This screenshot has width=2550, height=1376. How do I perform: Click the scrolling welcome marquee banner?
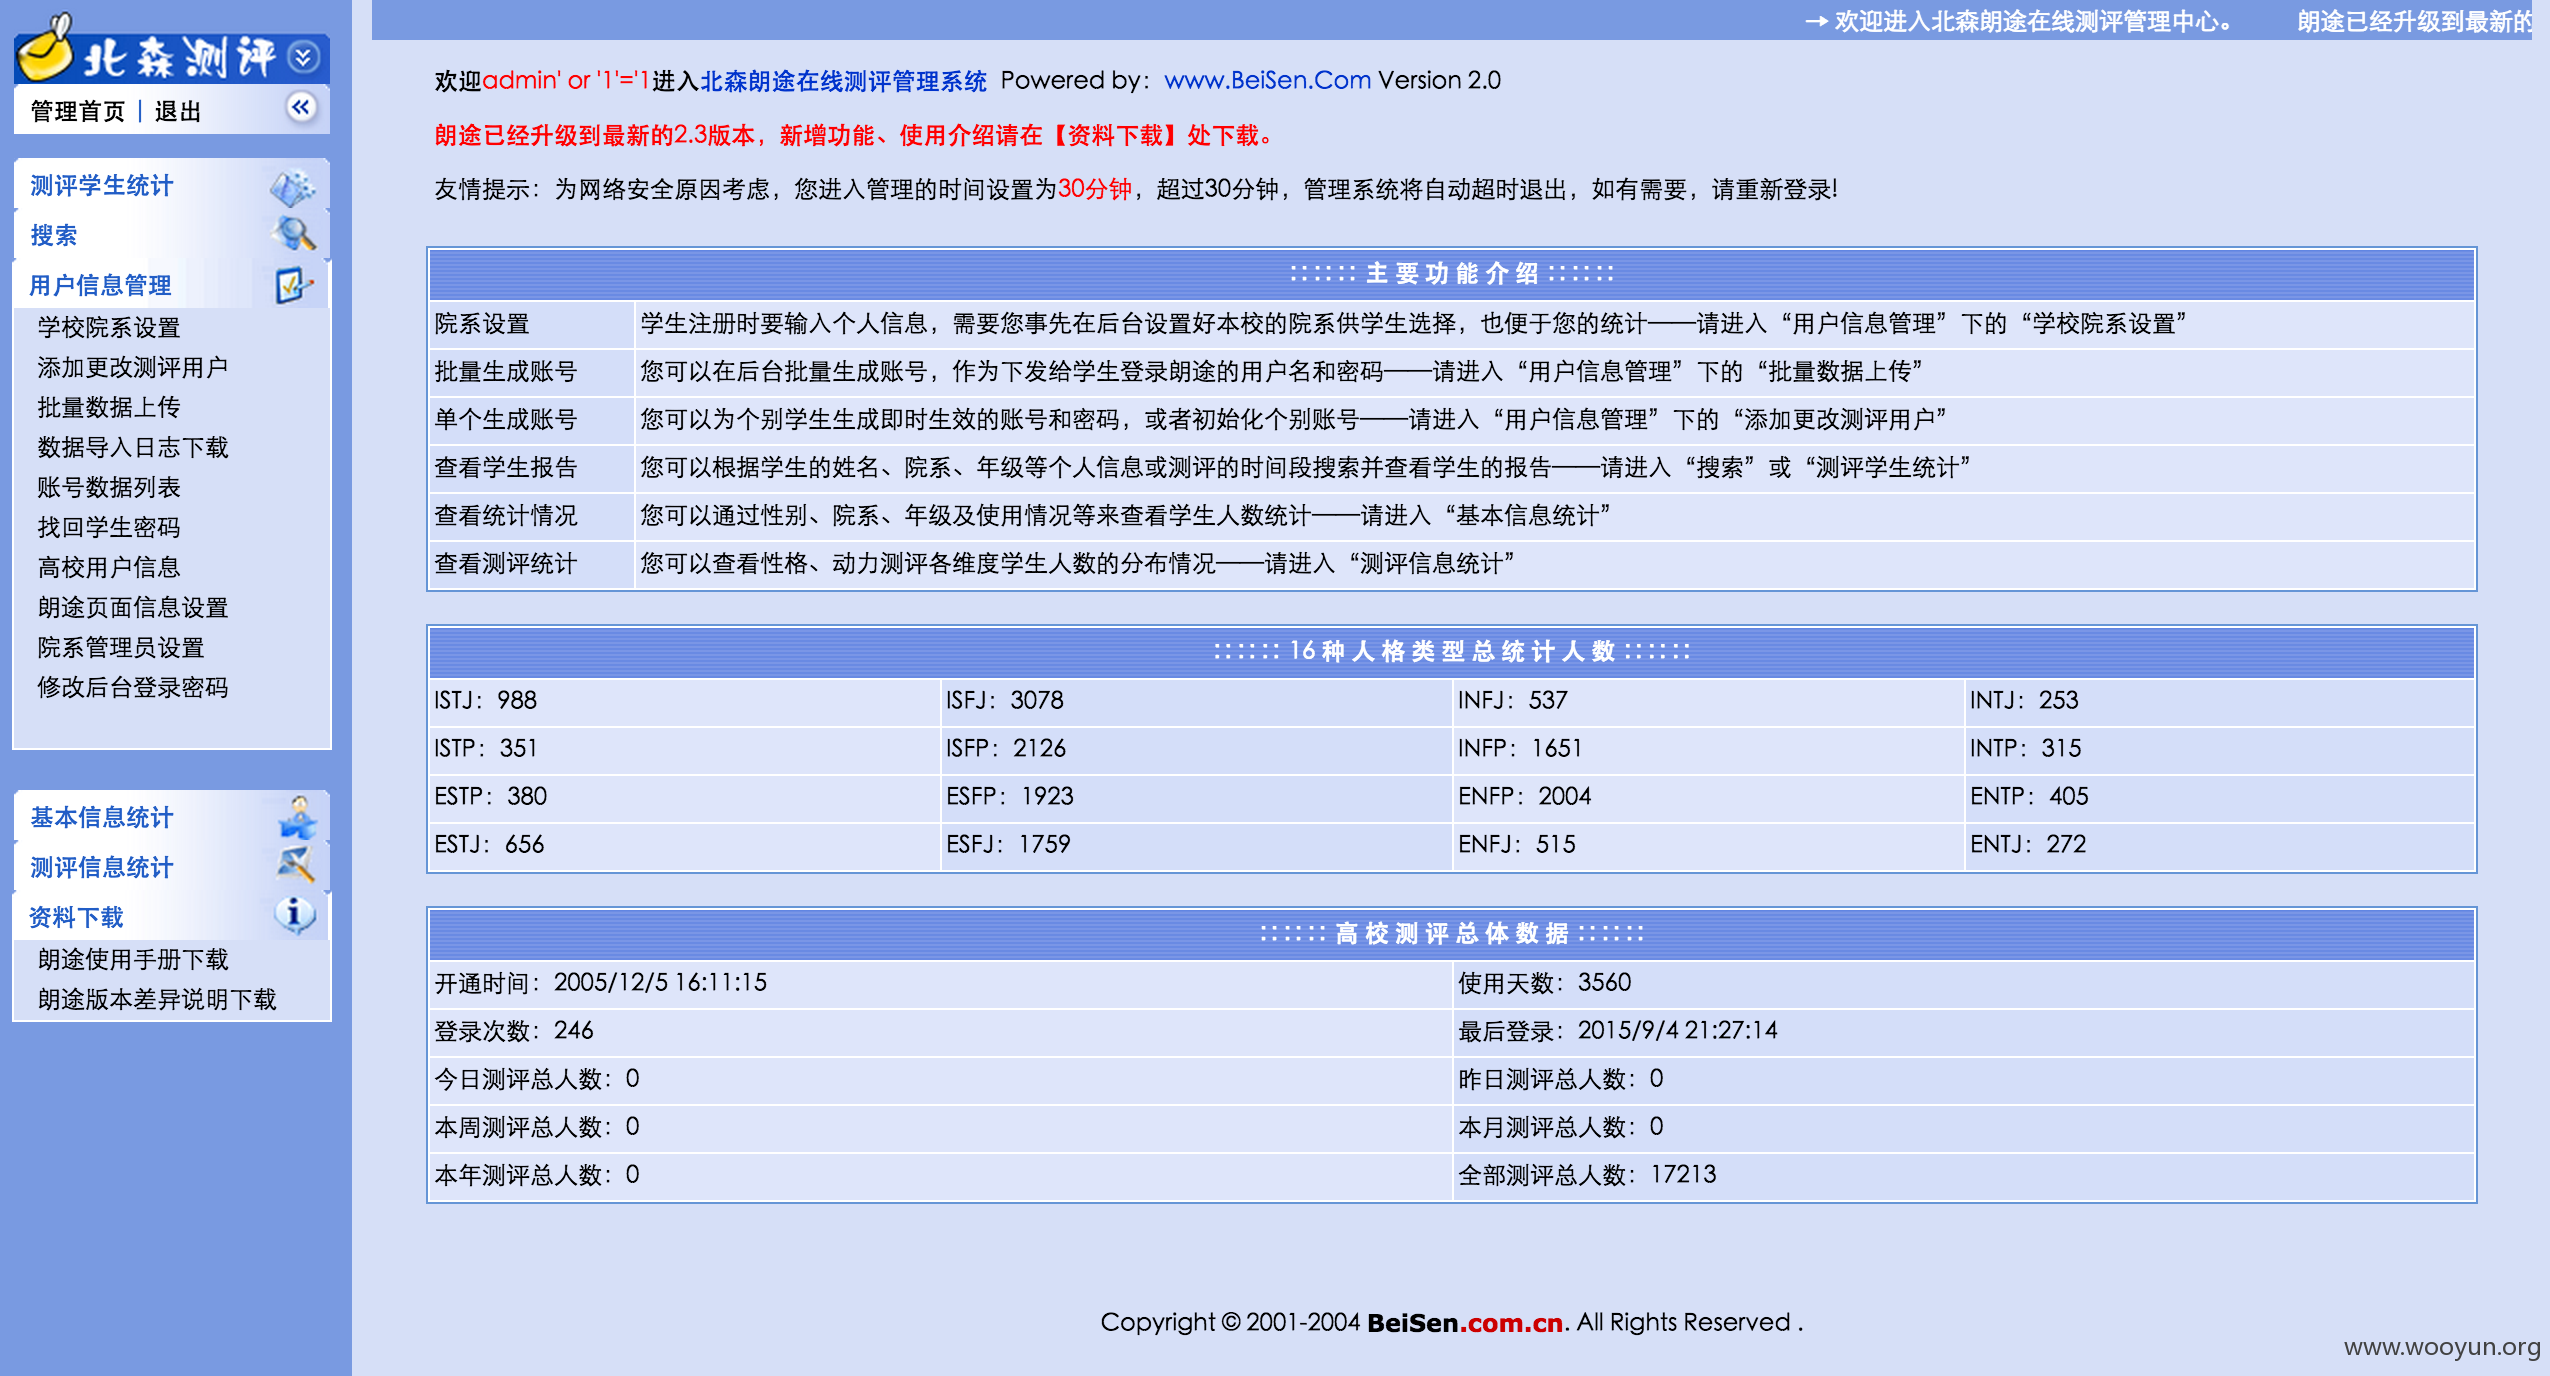[1452, 20]
